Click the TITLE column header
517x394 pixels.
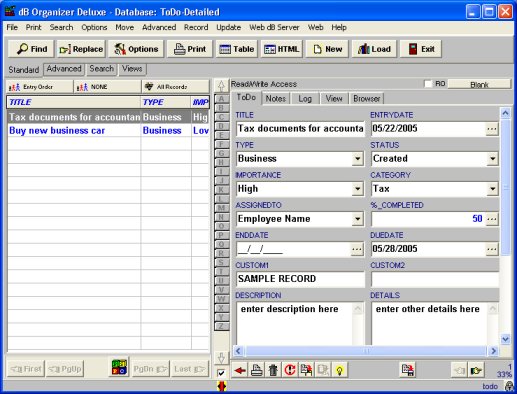pos(73,102)
